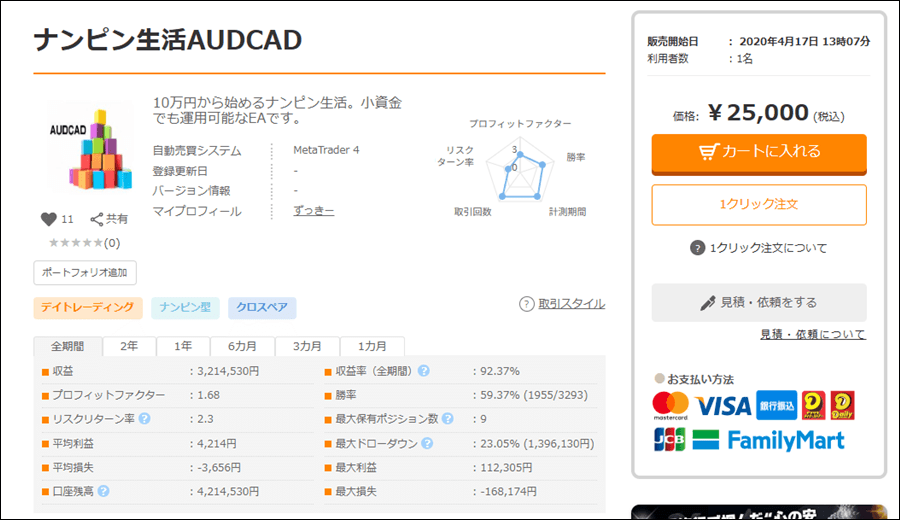This screenshot has width=900, height=520.
Task: Open the 1カ月 period tab
Action: click(x=372, y=346)
